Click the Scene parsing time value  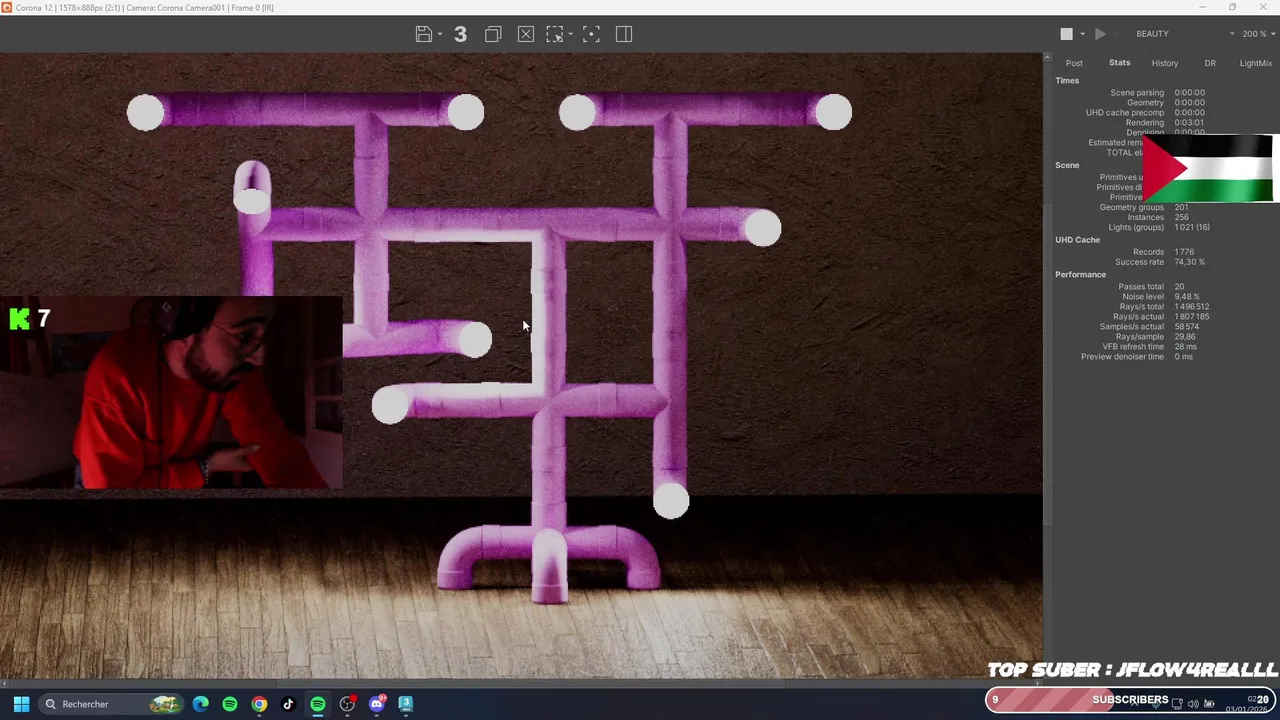(1189, 93)
